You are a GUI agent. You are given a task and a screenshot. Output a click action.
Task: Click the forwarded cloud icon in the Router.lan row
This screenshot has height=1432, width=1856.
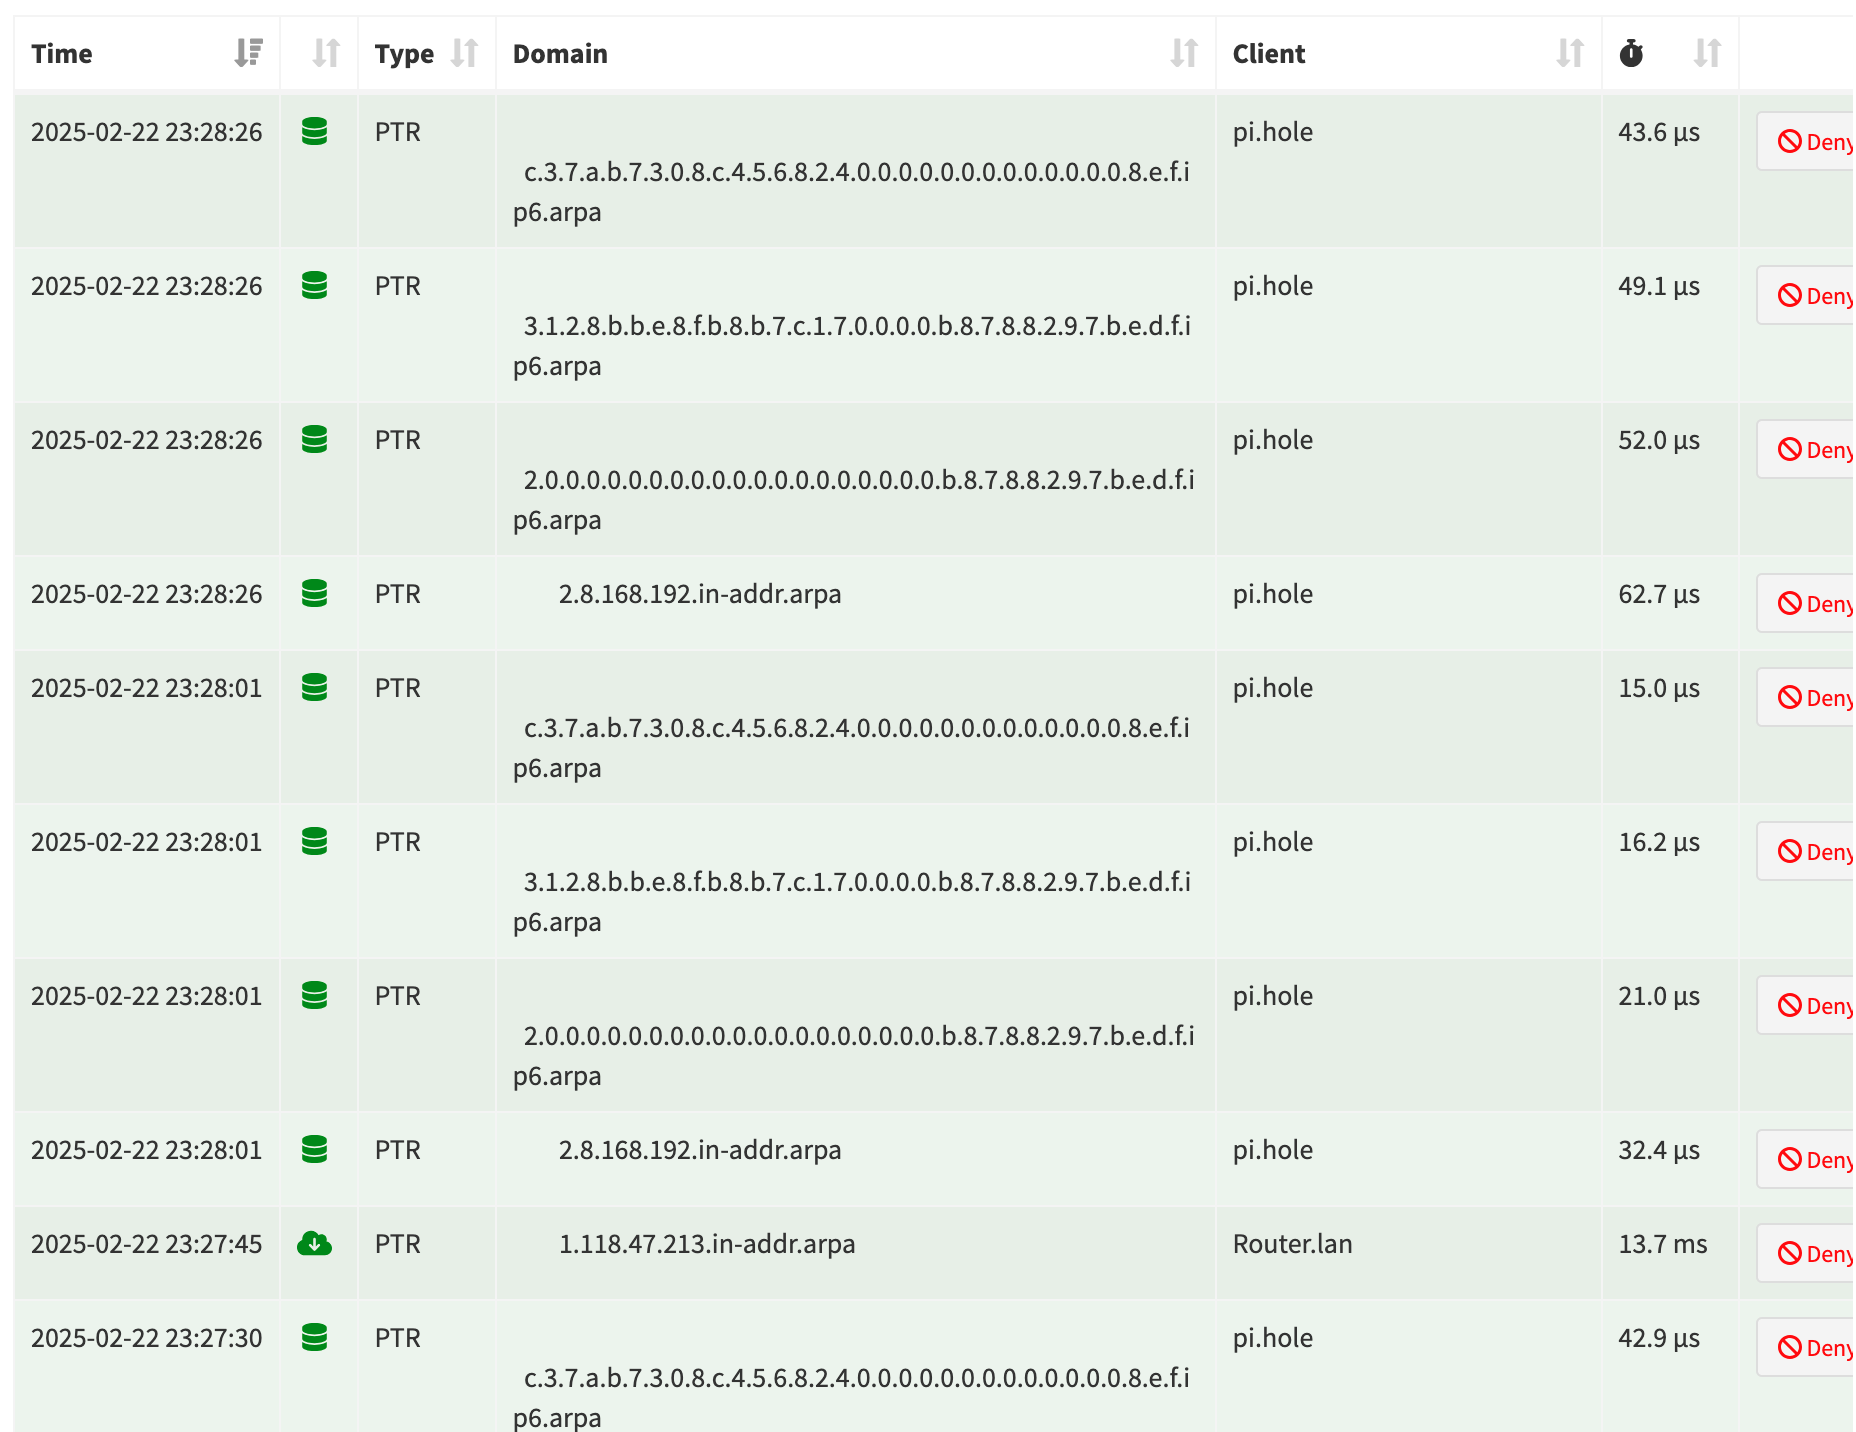click(315, 1244)
